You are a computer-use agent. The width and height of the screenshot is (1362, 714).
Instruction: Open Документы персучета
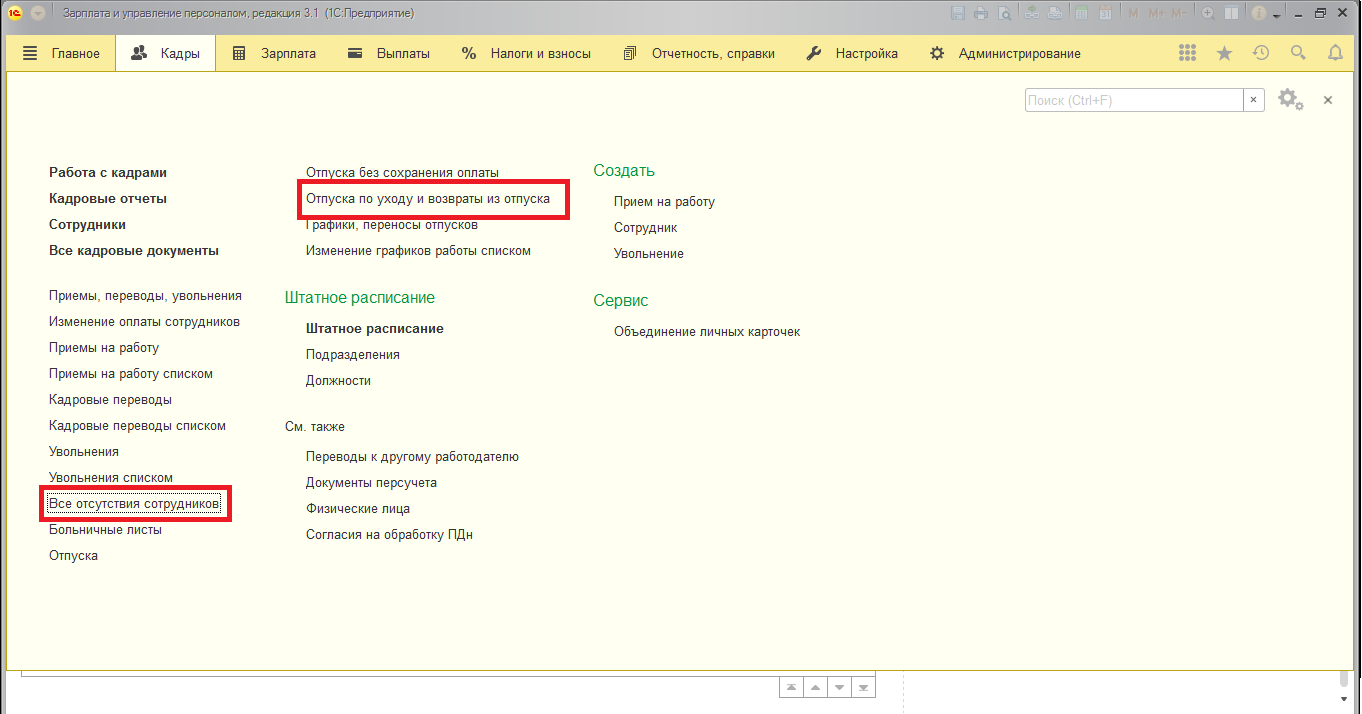pos(371,482)
